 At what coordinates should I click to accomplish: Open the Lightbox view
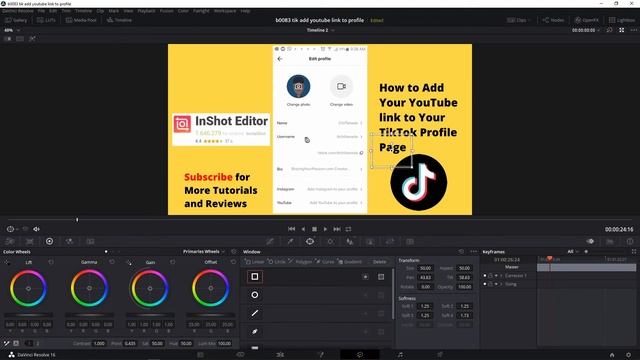(x=622, y=20)
